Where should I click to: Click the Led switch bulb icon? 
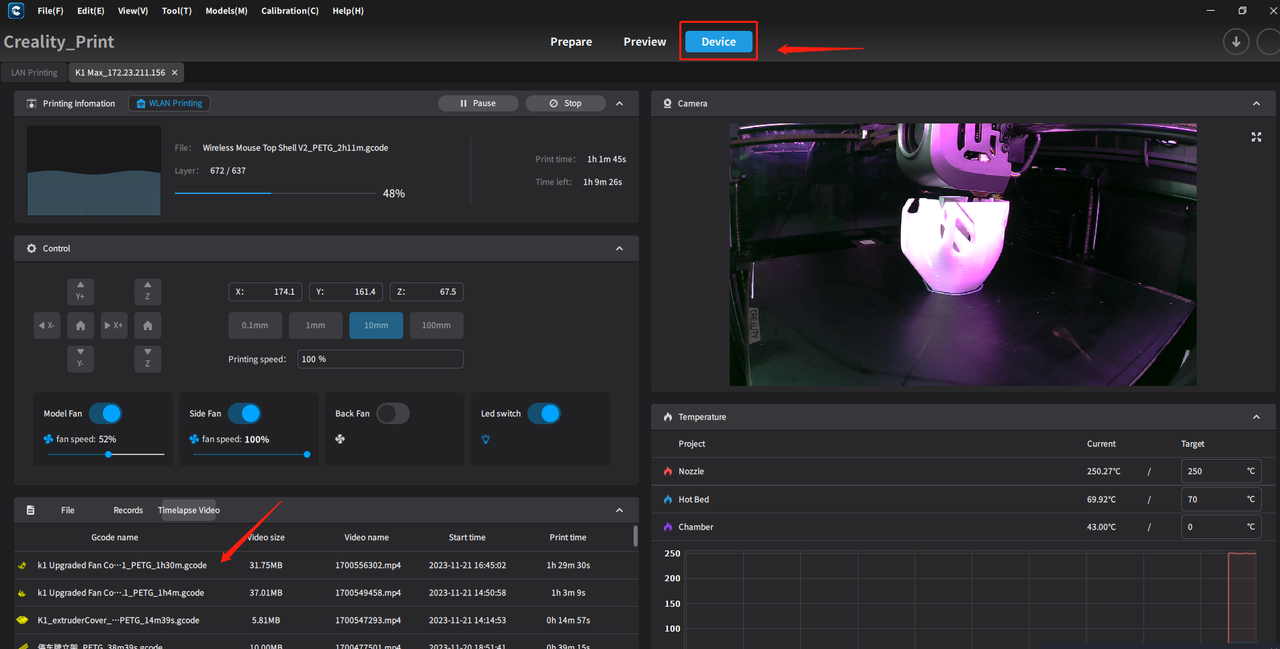[486, 439]
